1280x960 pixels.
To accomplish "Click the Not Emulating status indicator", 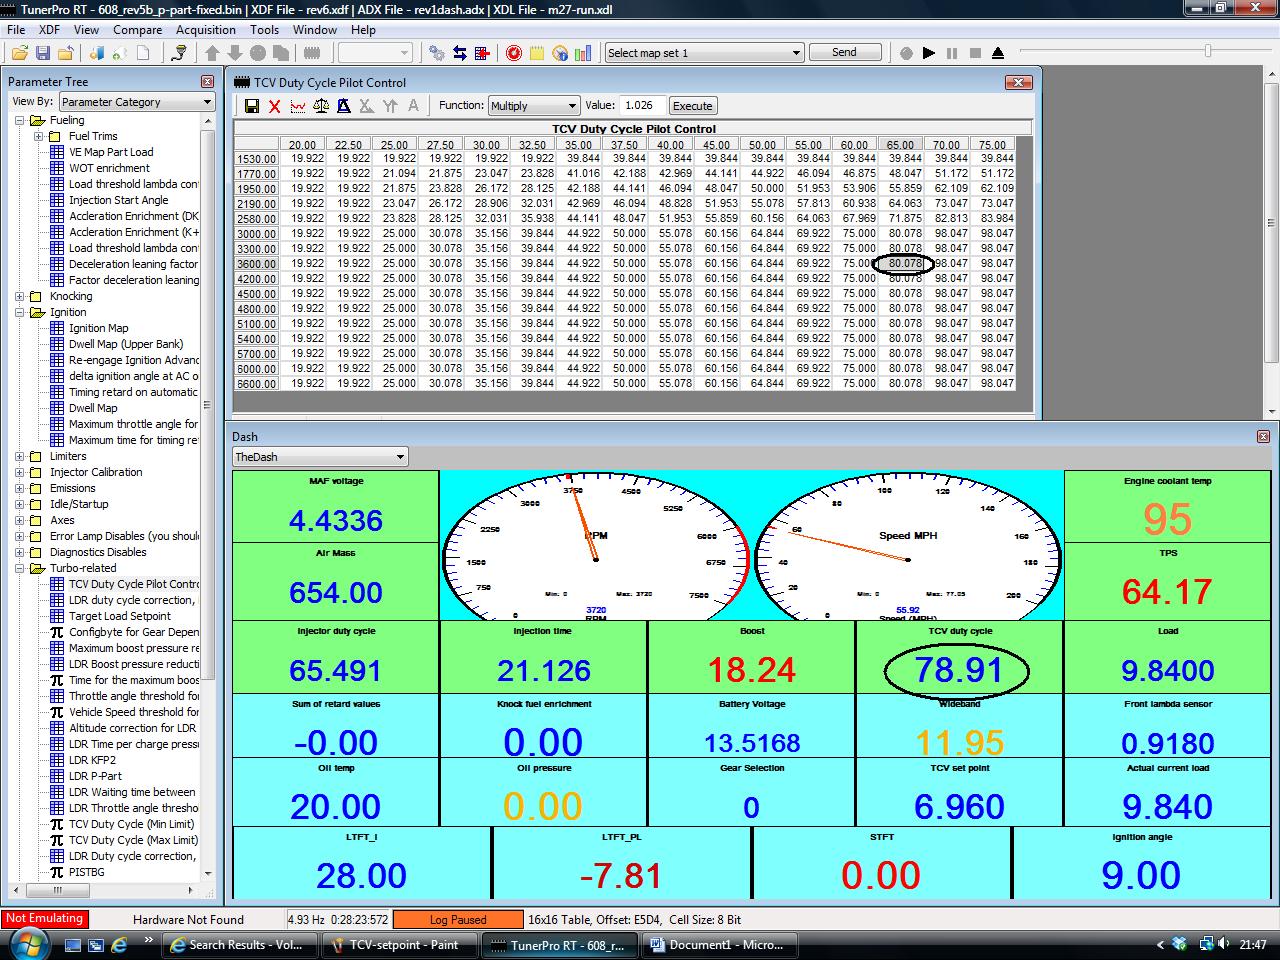I will pos(44,918).
